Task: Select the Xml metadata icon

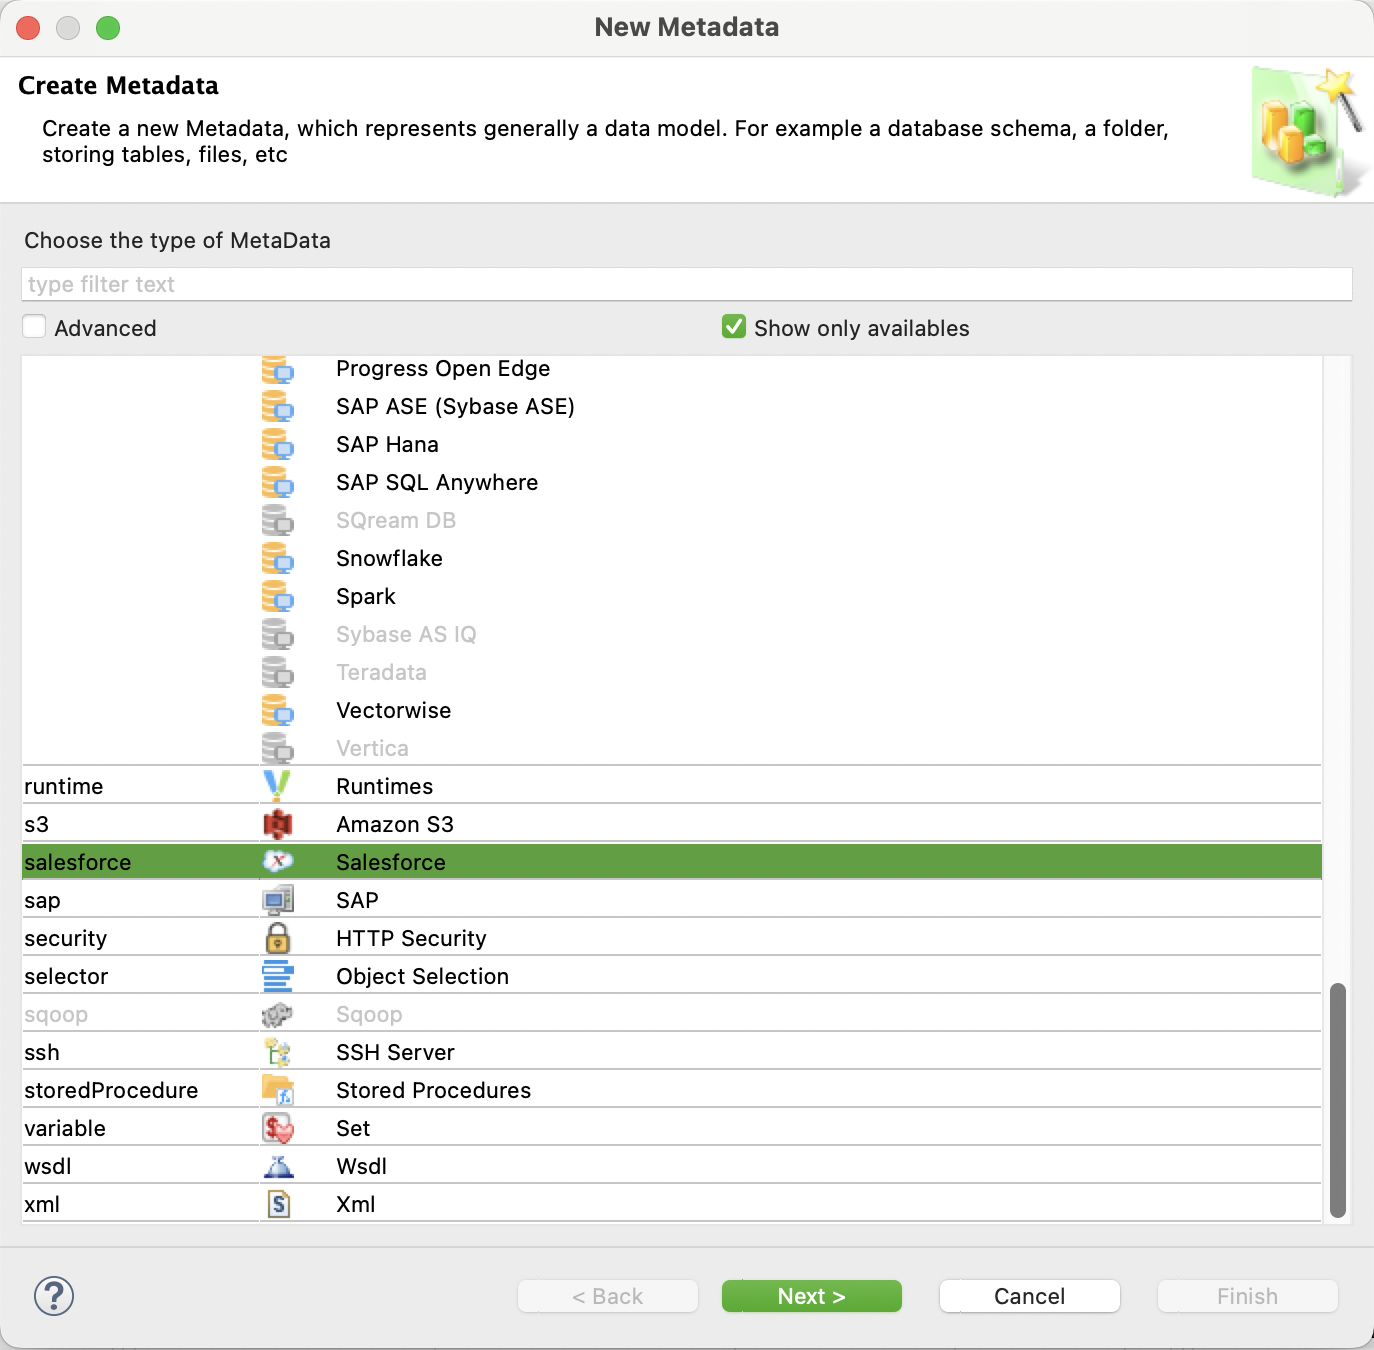Action: [x=278, y=1203]
